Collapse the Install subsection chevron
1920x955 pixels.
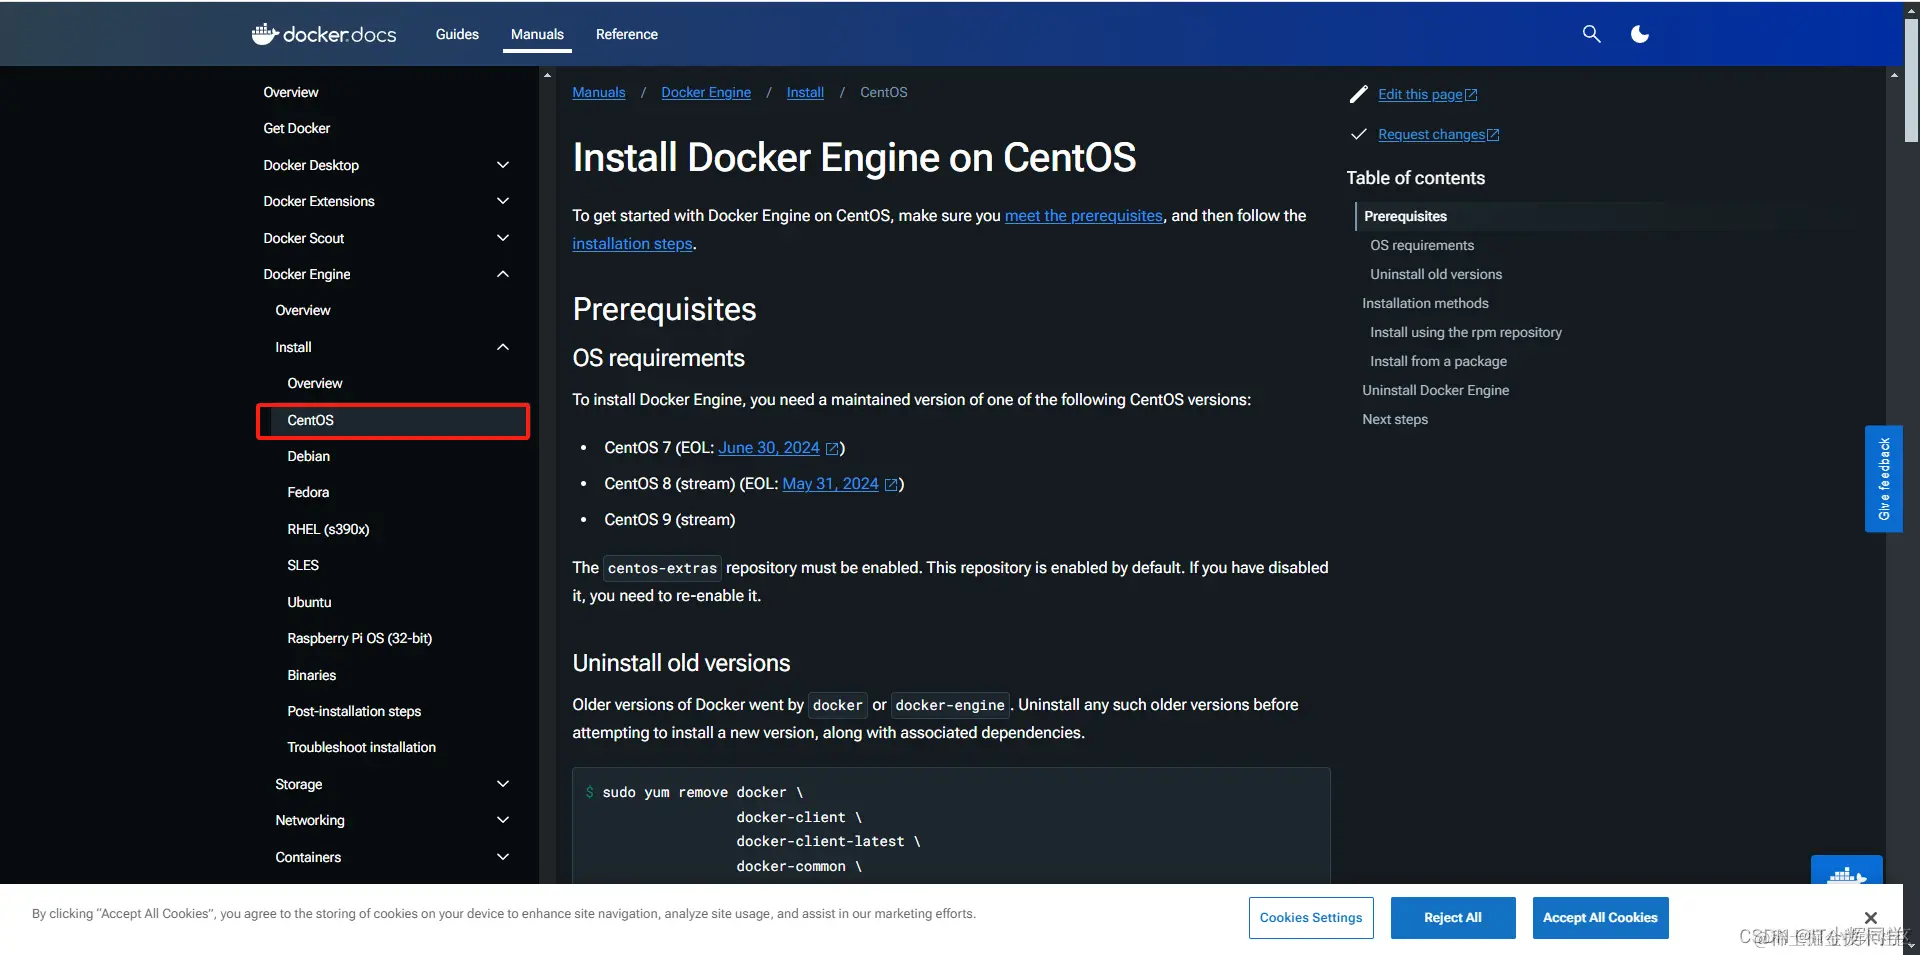503,347
